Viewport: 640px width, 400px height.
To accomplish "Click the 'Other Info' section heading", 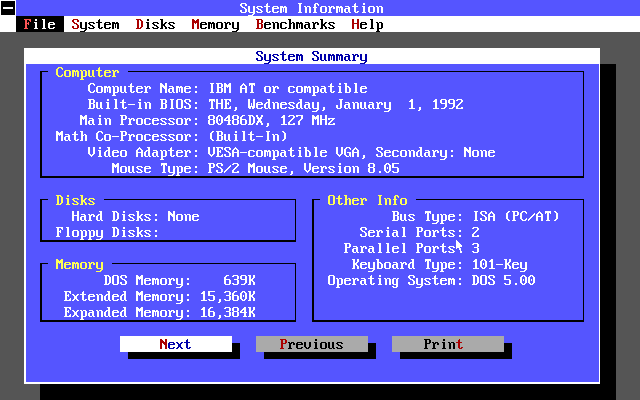I will (x=367, y=200).
